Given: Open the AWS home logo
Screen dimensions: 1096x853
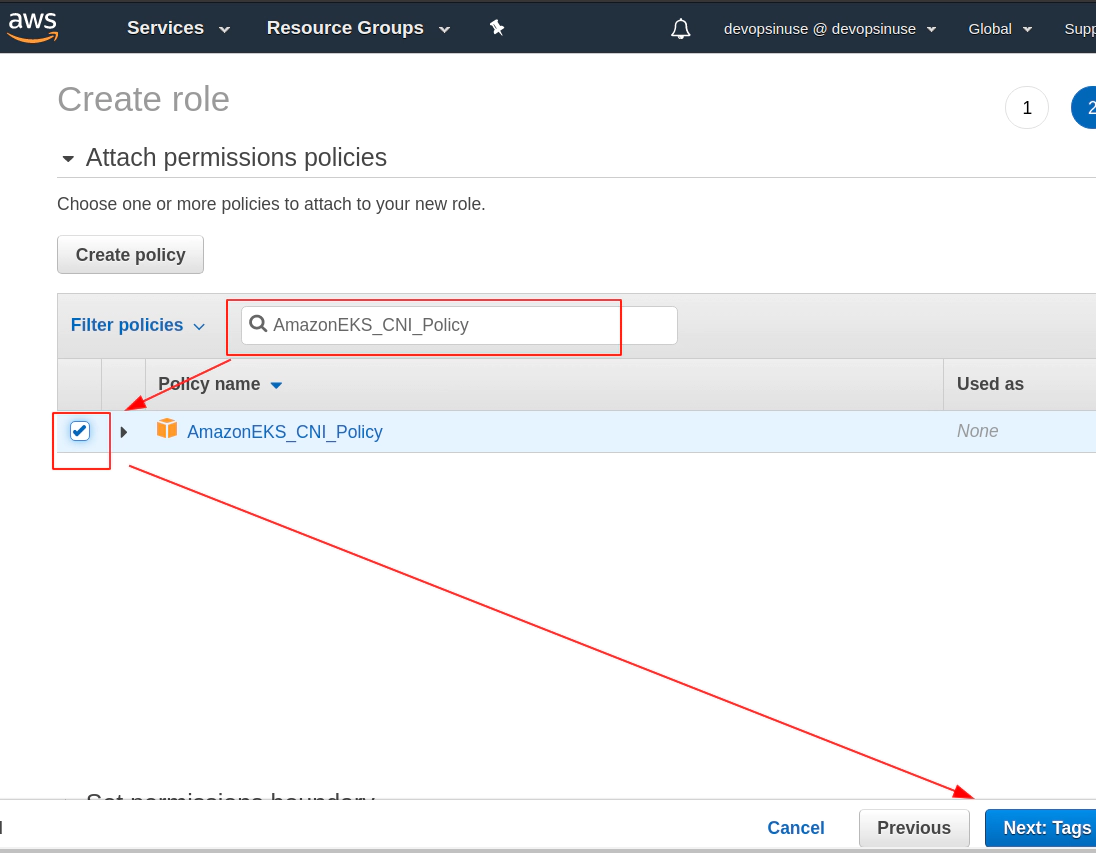Looking at the screenshot, I should tap(32, 27).
